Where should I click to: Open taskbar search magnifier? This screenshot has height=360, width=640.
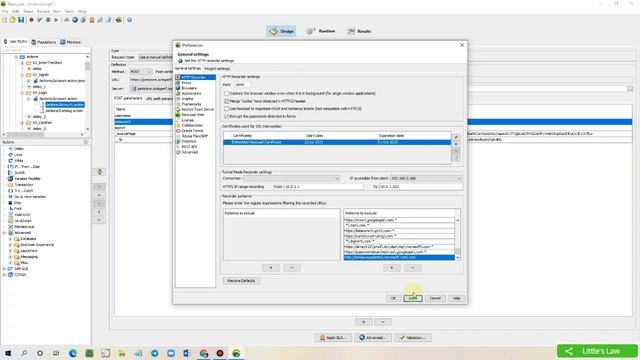(x=24, y=353)
